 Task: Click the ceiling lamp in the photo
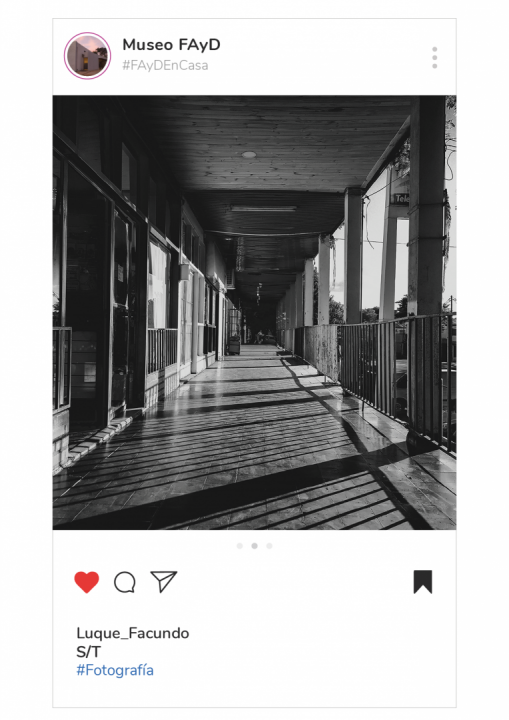click(x=249, y=155)
